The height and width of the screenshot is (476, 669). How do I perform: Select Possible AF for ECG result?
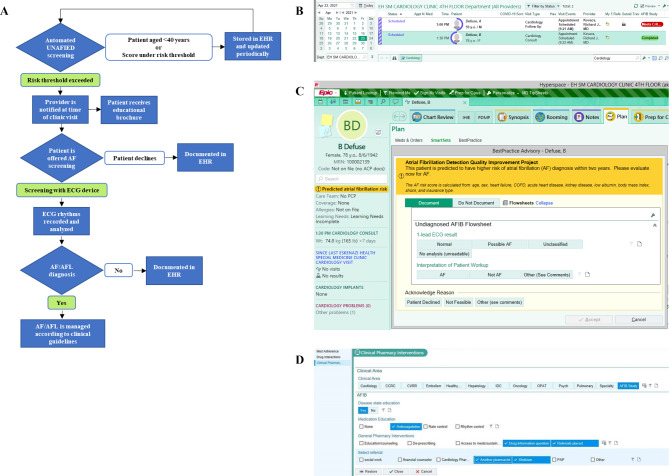coord(500,244)
